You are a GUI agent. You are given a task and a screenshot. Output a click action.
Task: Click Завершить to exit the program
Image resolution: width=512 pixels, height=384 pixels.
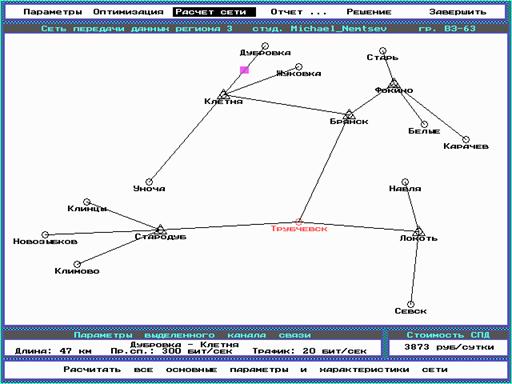tap(458, 12)
